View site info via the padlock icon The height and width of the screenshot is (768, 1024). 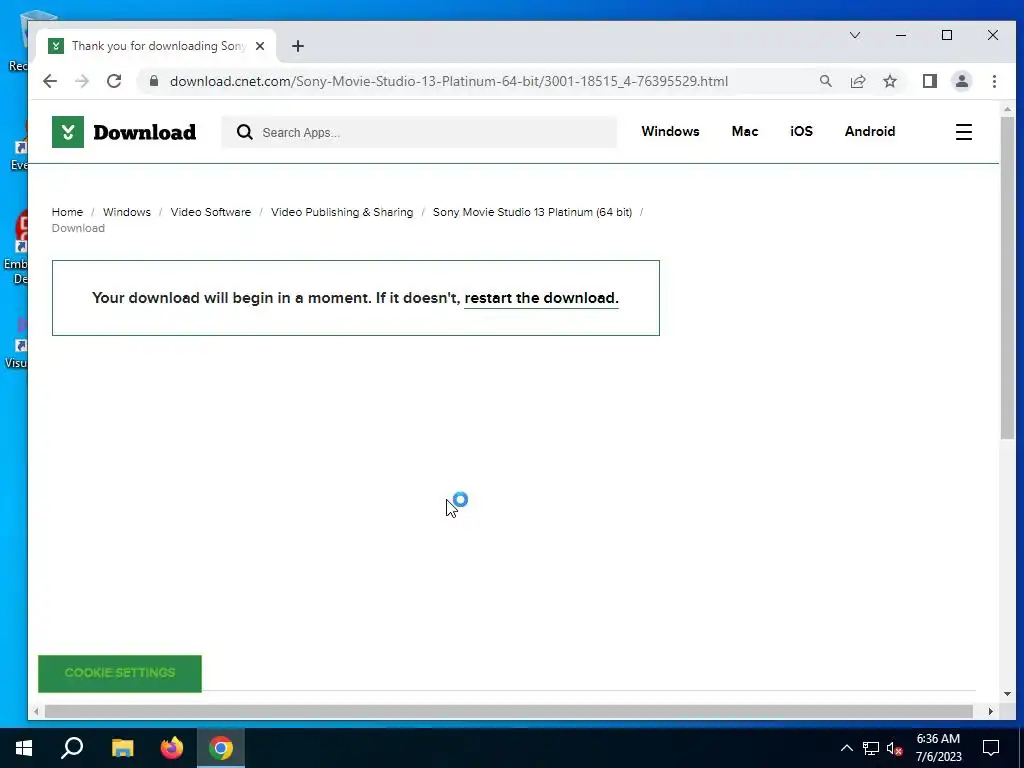click(154, 81)
